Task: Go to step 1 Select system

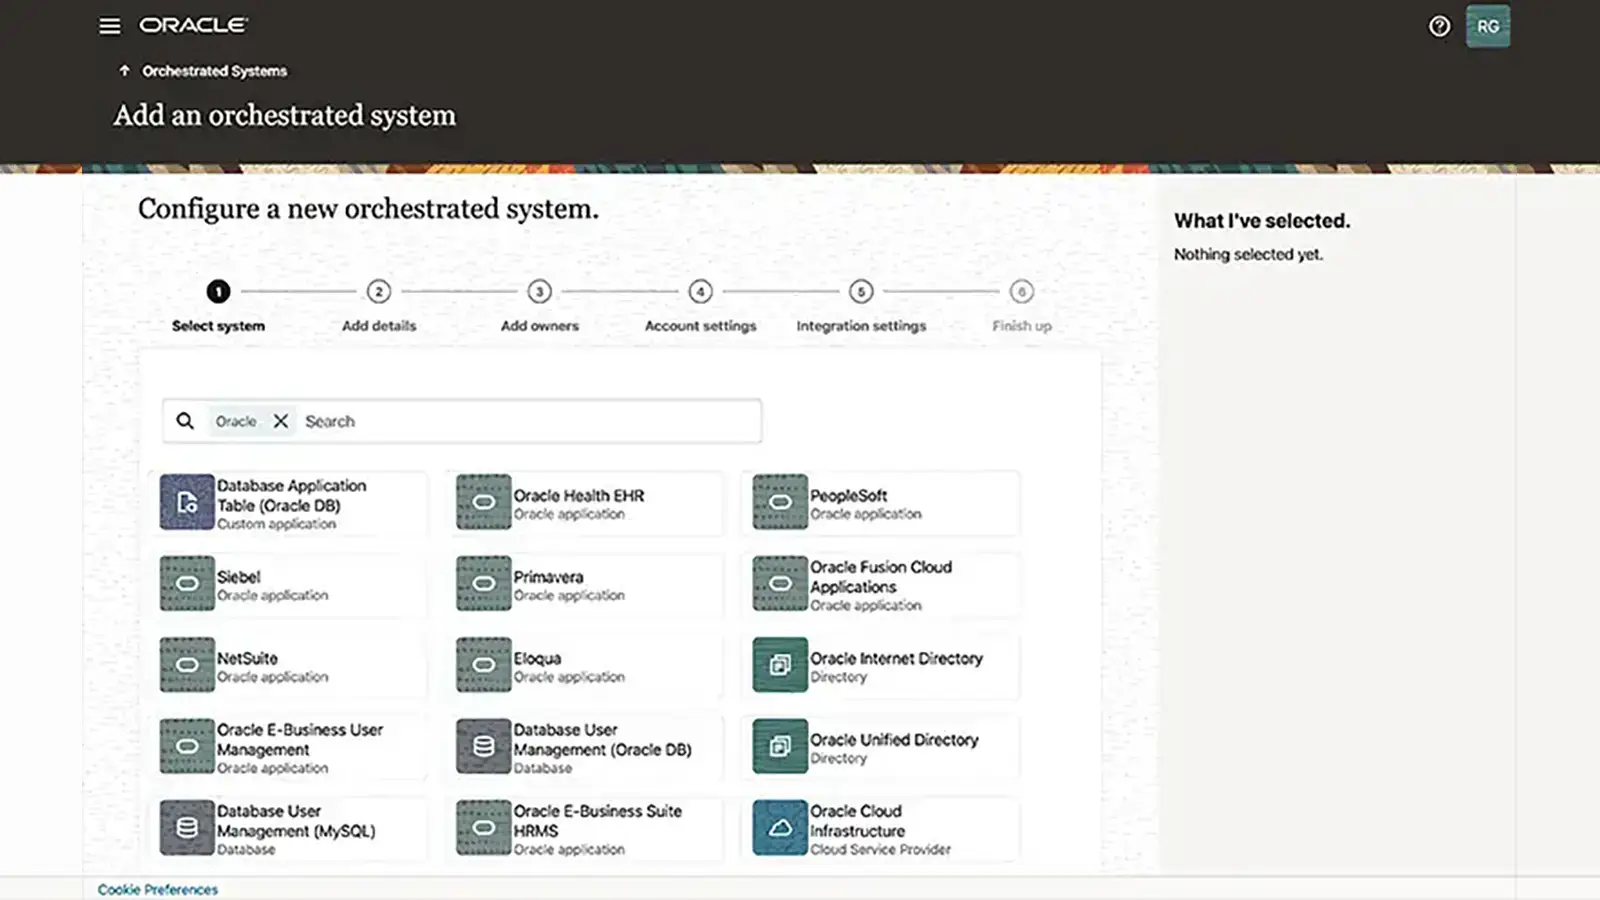Action: [218, 291]
